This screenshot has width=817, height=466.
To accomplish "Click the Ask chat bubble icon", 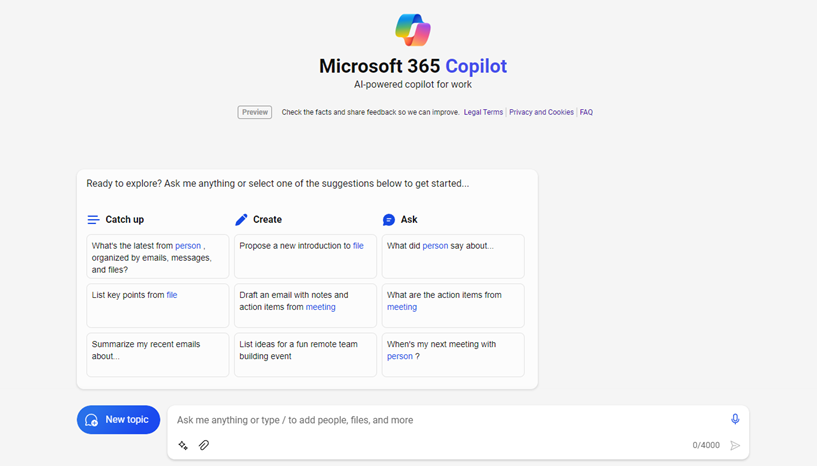I will tap(389, 220).
